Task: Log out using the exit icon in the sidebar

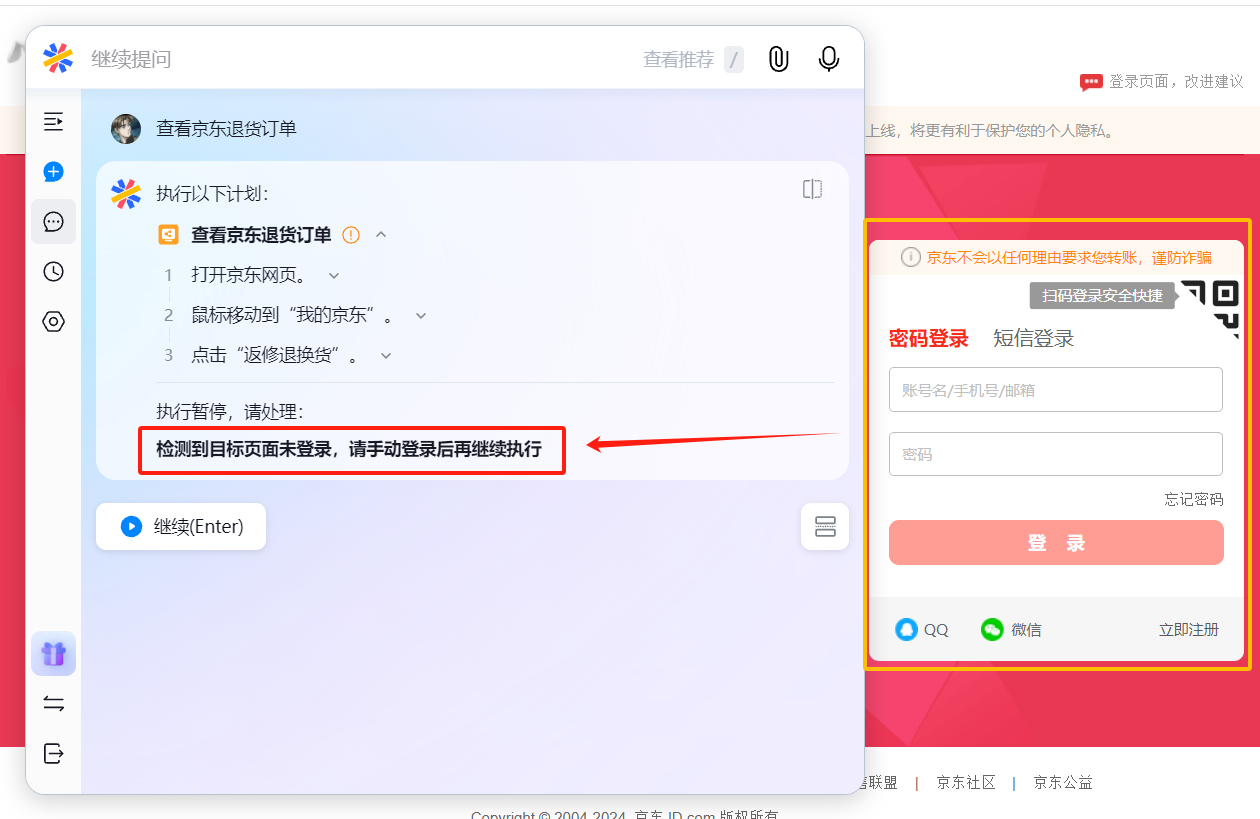Action: click(x=54, y=753)
